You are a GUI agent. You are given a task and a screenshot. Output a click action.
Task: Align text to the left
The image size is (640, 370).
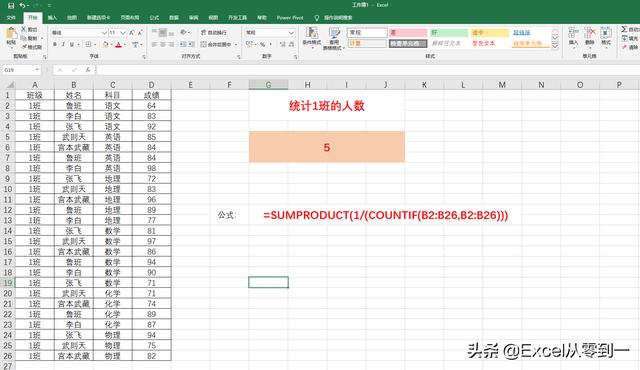[154, 44]
